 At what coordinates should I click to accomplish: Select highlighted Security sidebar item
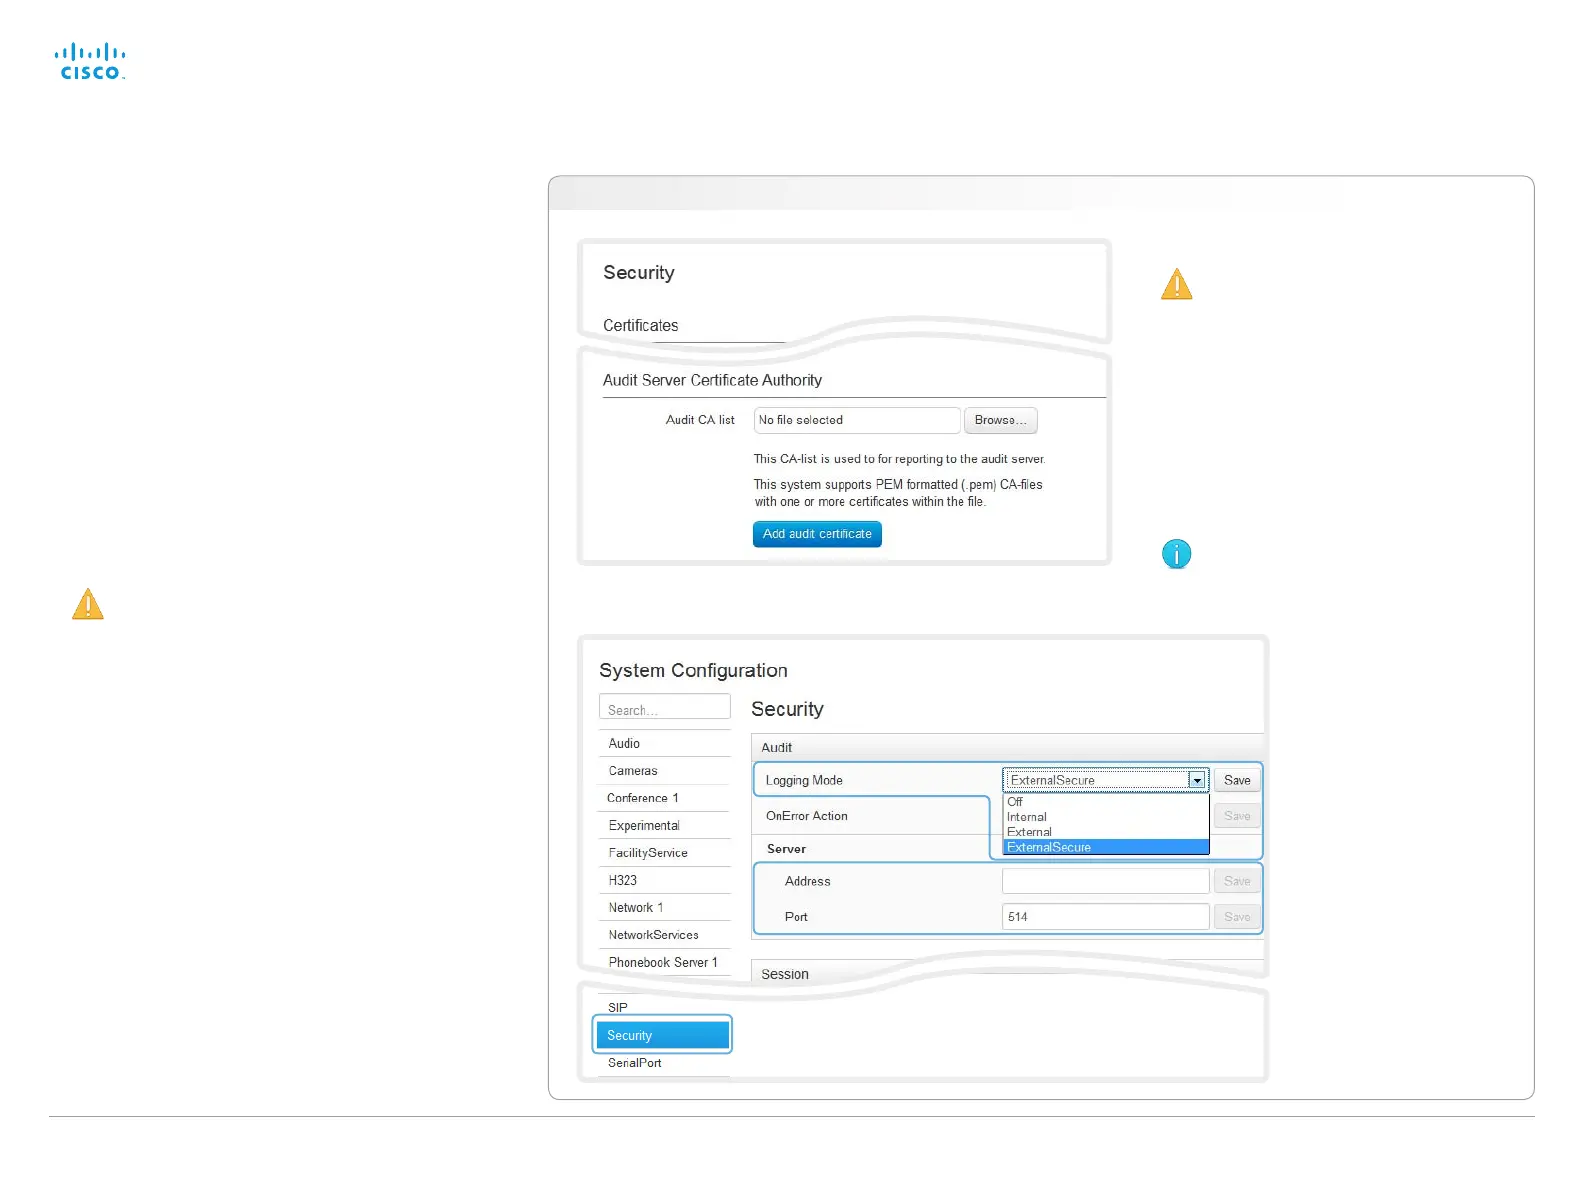[x=662, y=1035]
